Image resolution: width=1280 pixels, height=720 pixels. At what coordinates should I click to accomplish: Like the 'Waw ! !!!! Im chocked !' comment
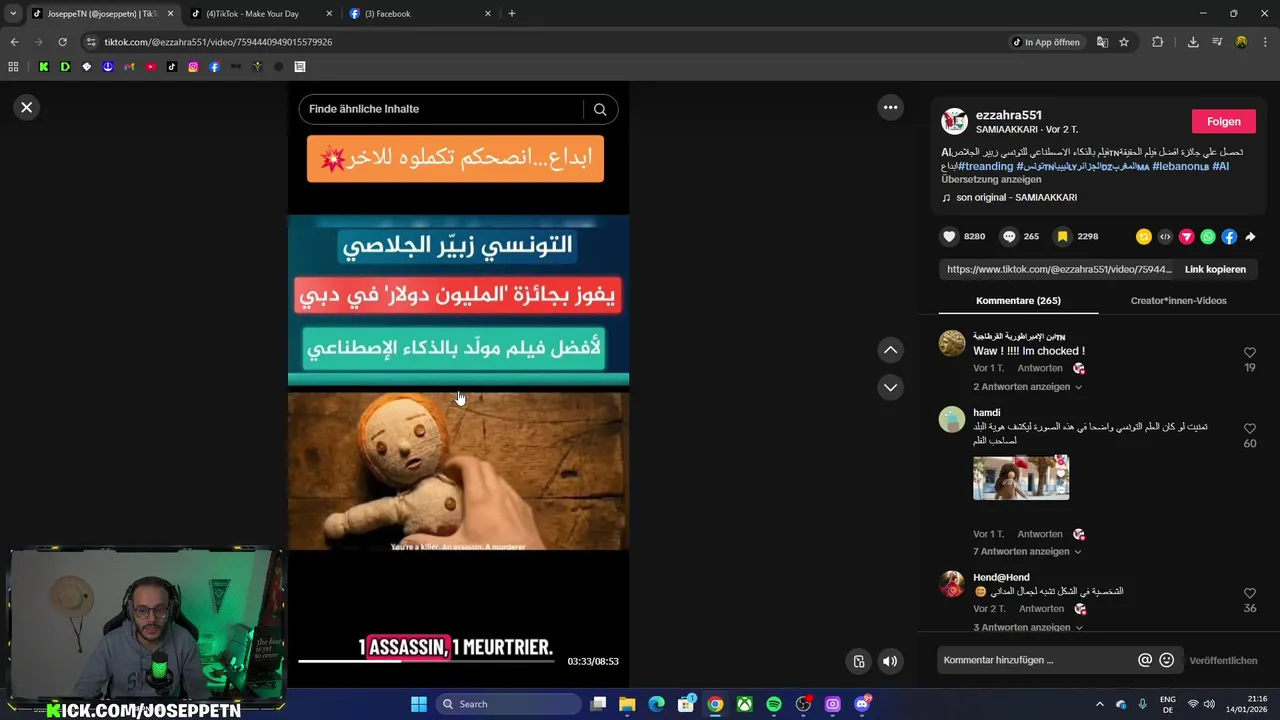pyautogui.click(x=1250, y=353)
